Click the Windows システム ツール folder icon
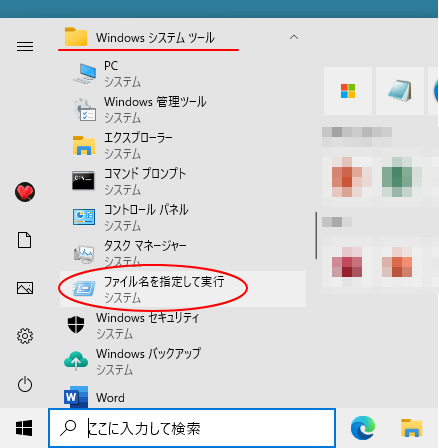Image resolution: width=439 pixels, height=448 pixels. click(76, 37)
